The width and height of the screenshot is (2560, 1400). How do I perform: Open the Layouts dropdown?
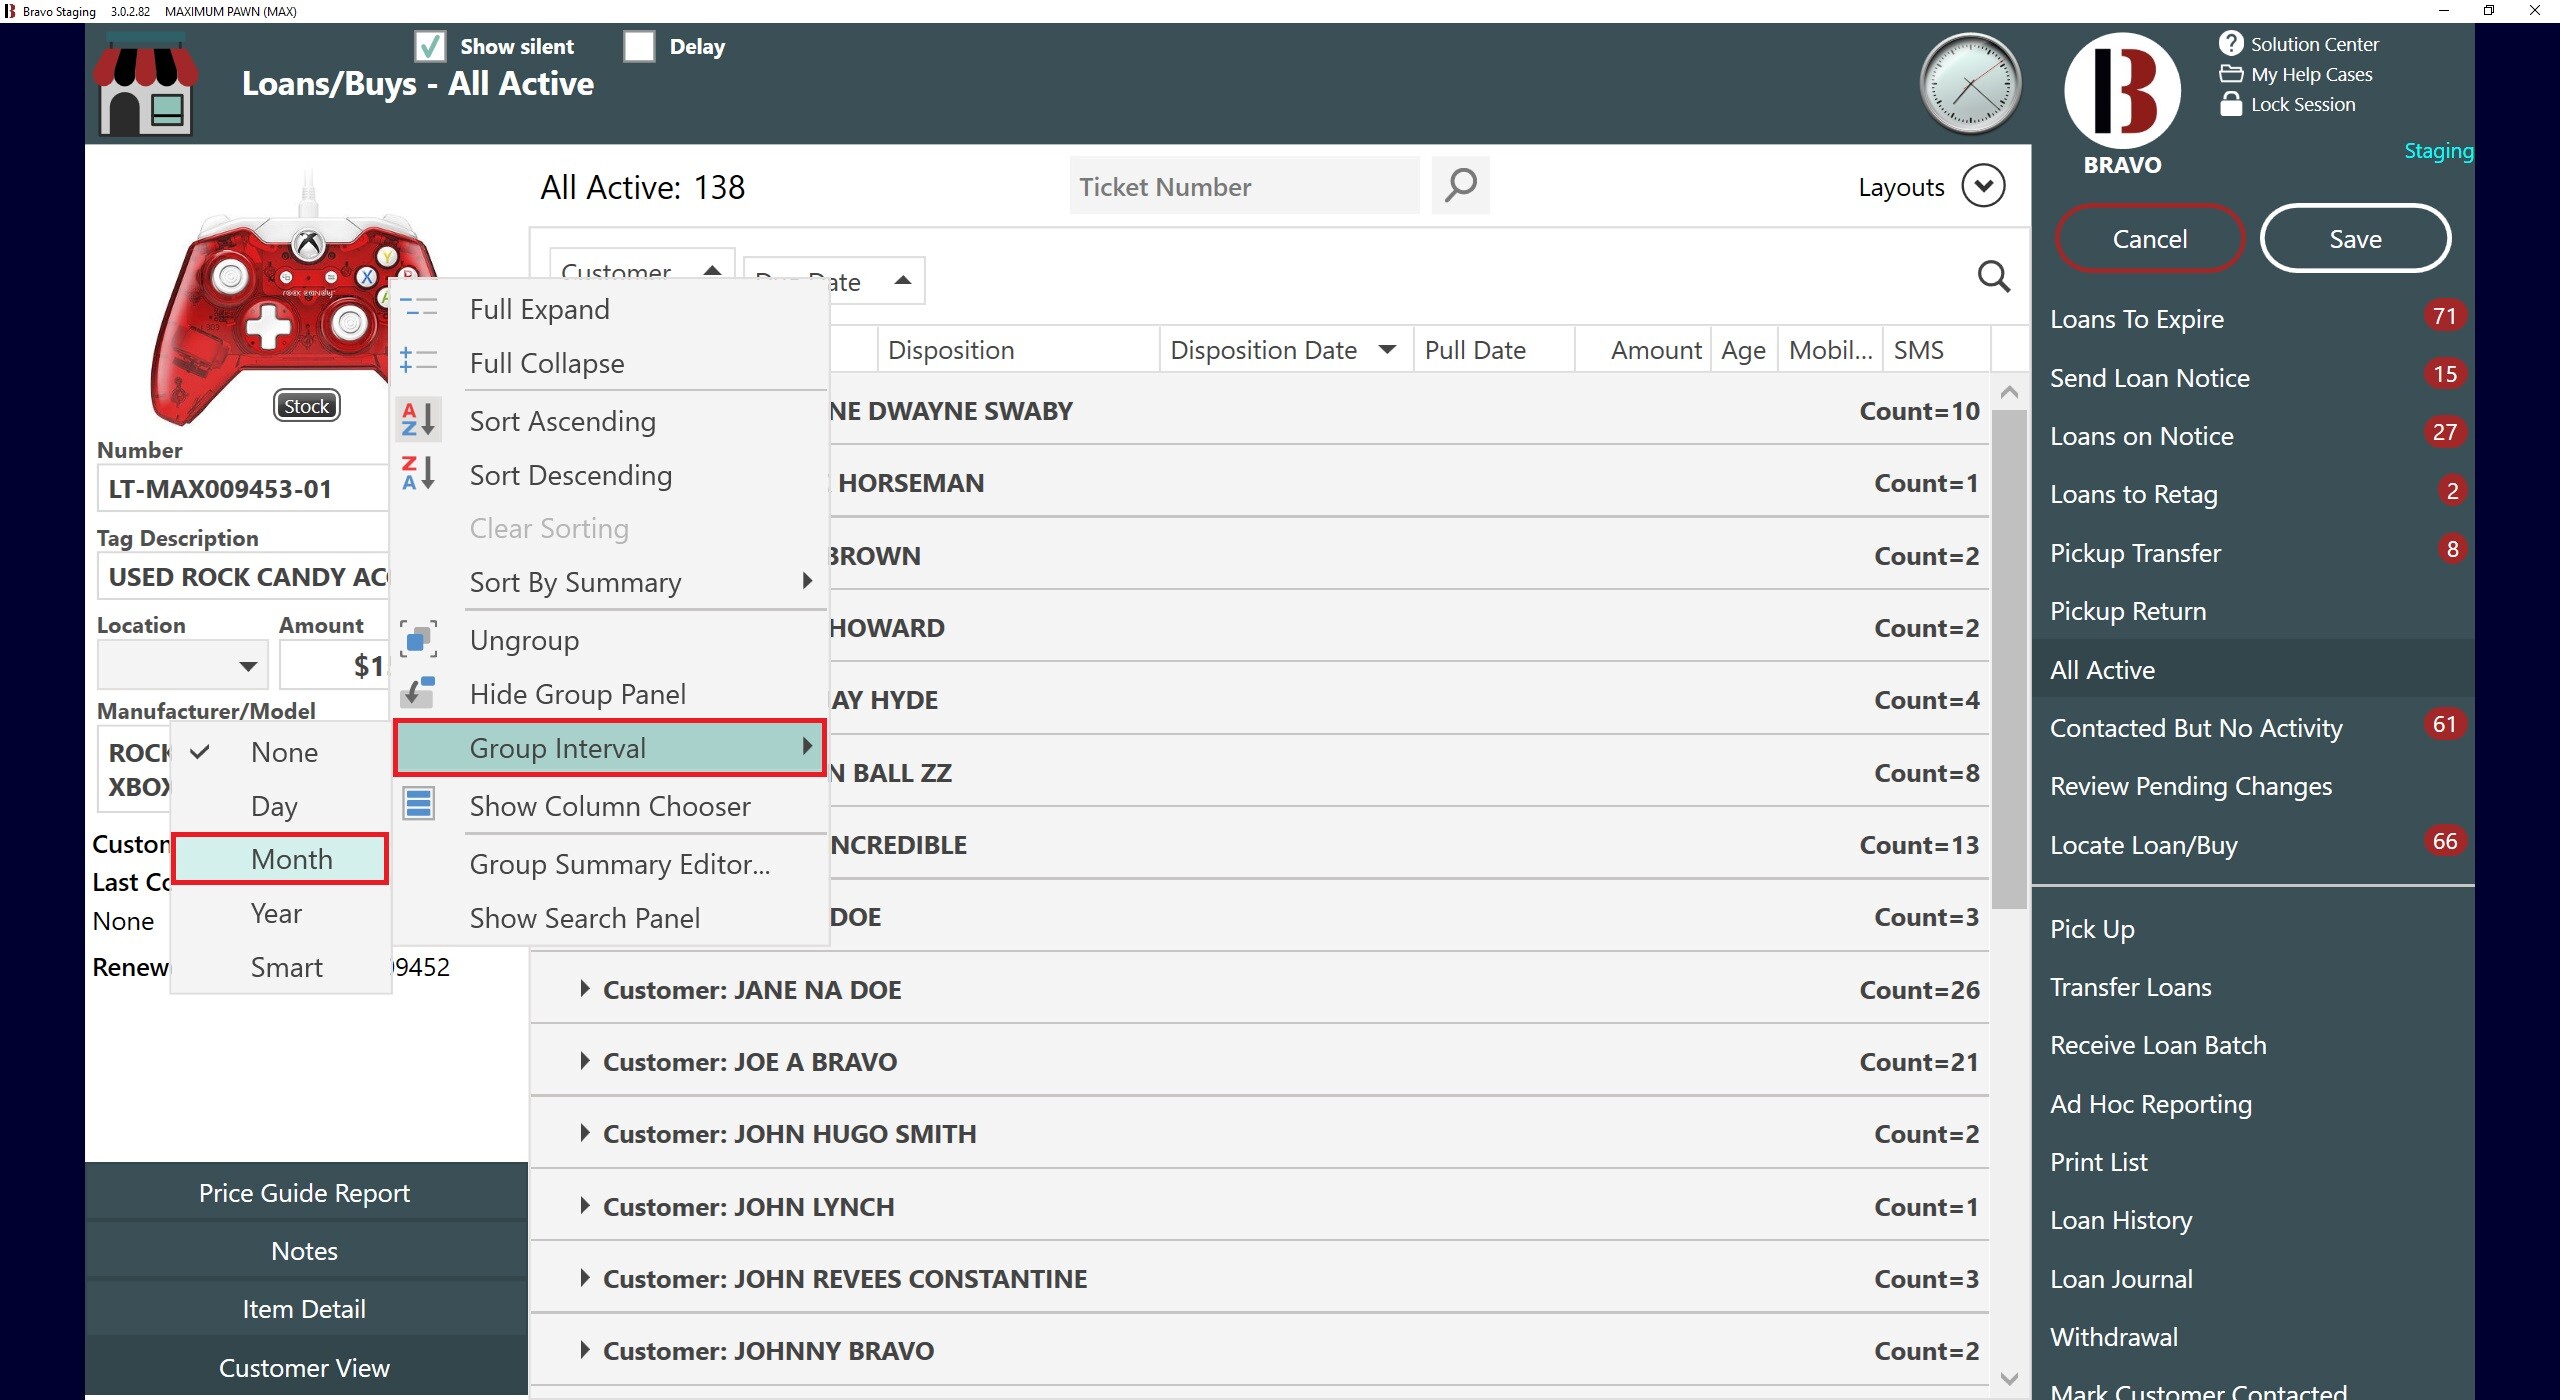(x=1983, y=186)
